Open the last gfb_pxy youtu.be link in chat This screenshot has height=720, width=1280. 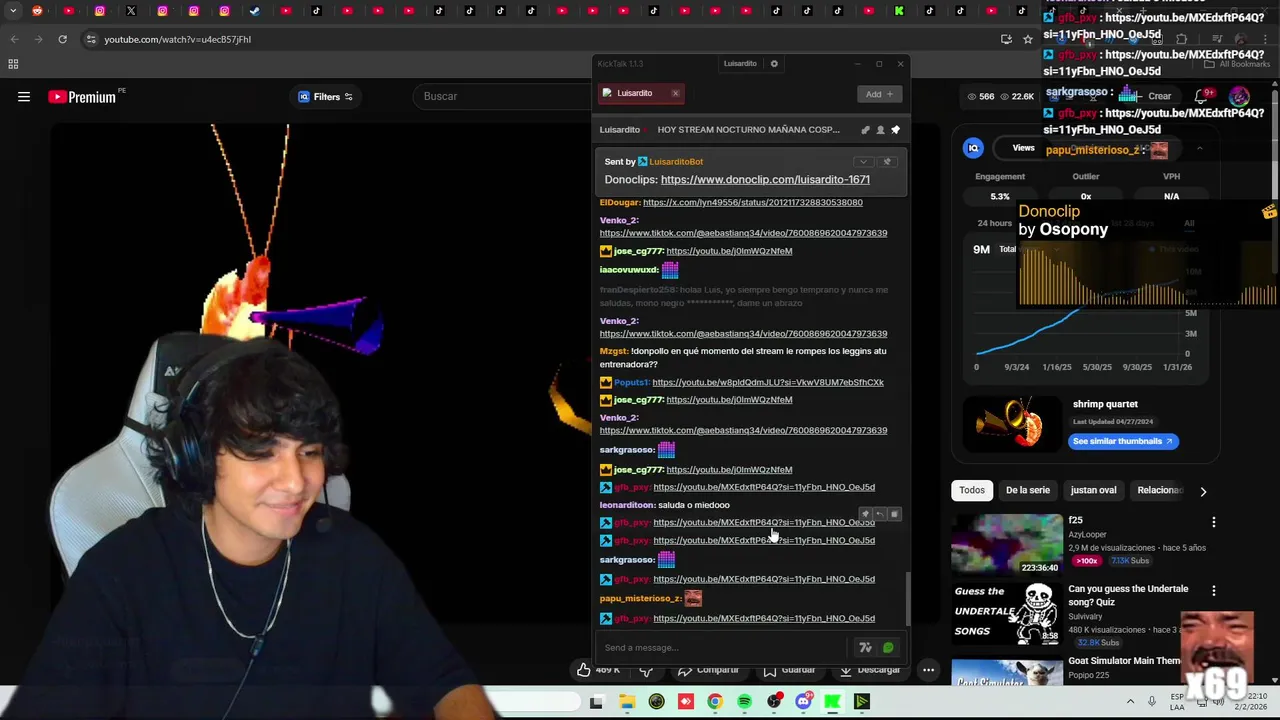pyautogui.click(x=764, y=618)
